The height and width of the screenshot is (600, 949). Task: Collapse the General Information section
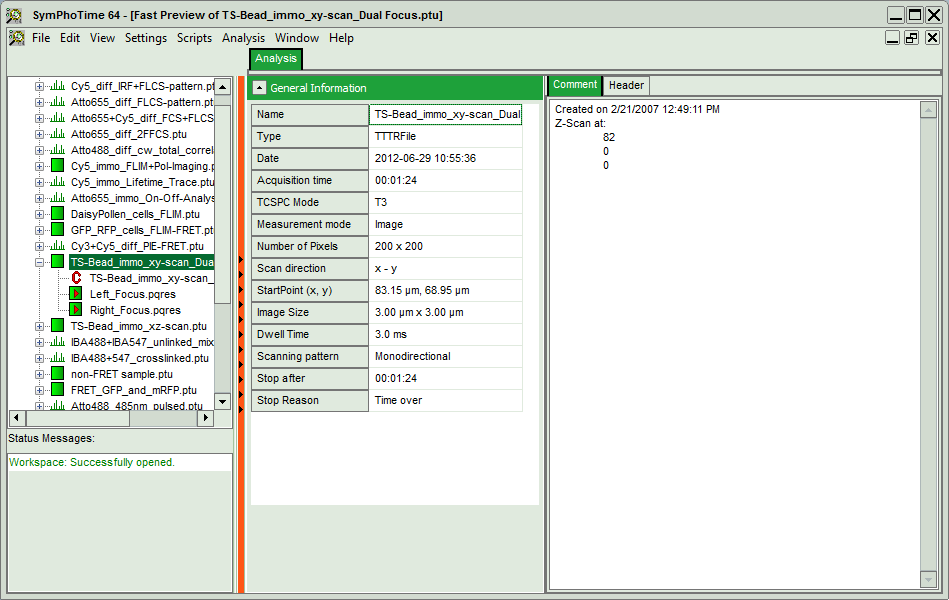[259, 88]
